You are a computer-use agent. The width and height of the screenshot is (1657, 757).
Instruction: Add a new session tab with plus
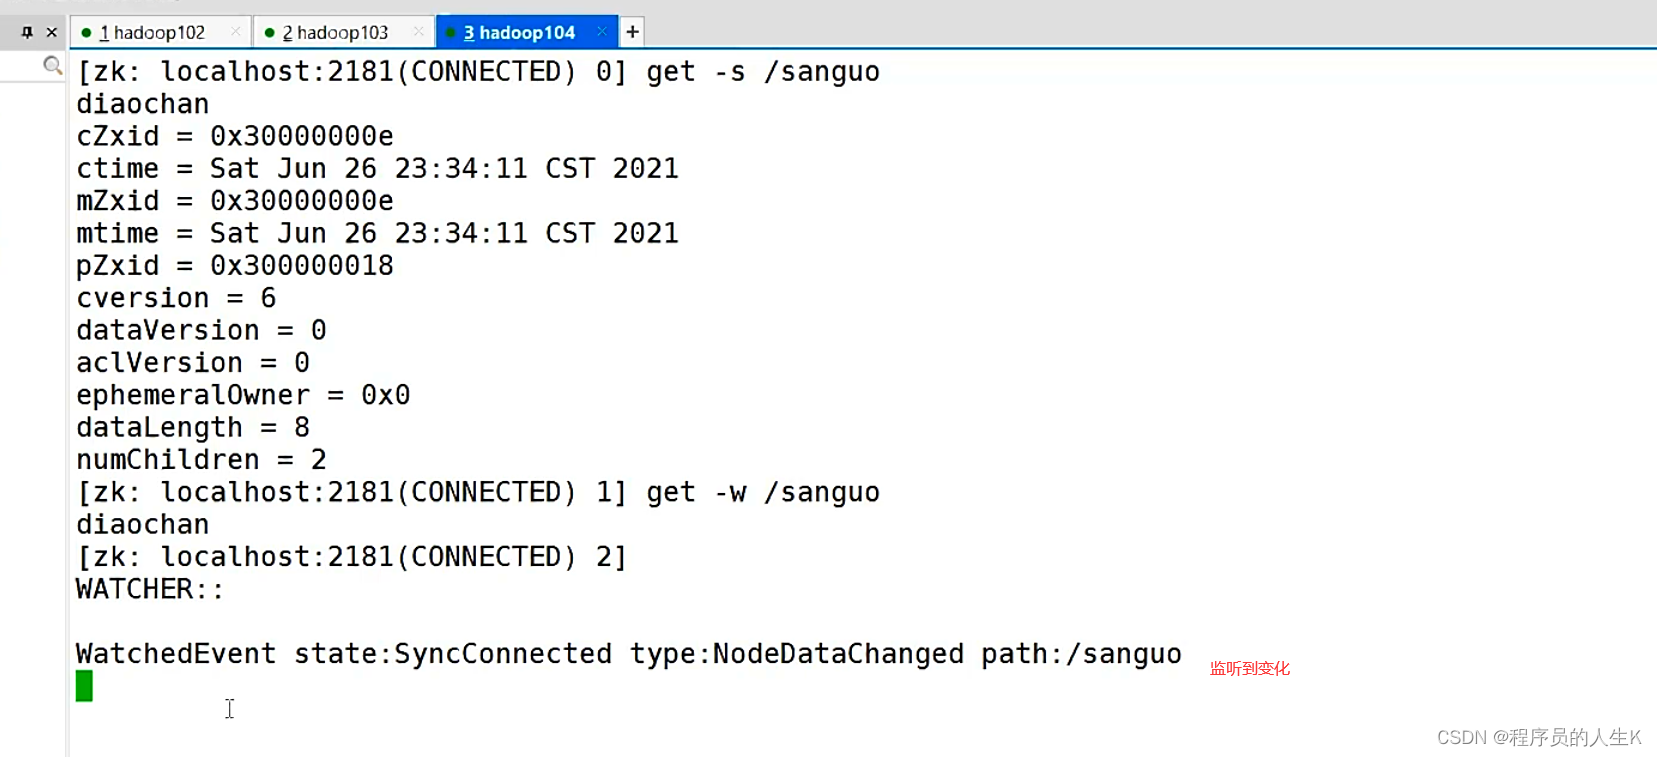tap(632, 32)
